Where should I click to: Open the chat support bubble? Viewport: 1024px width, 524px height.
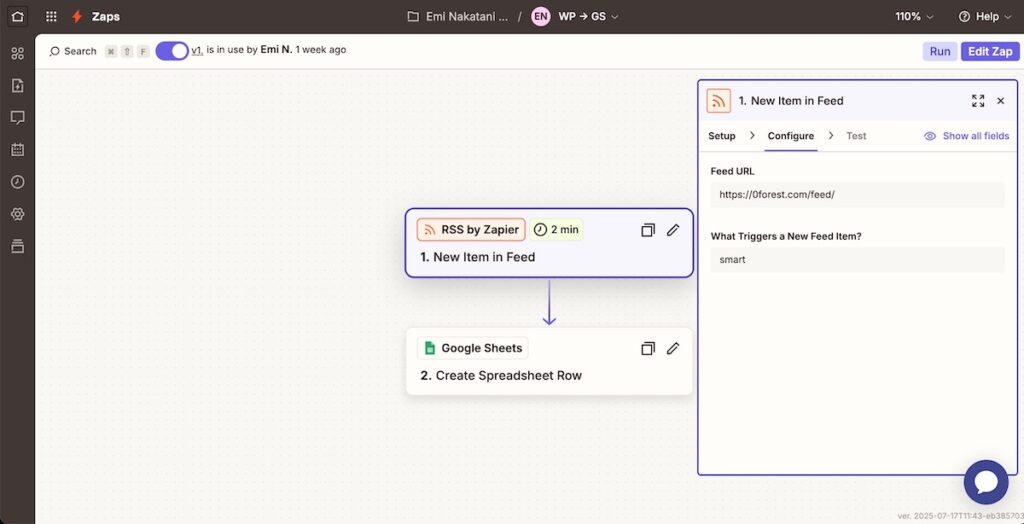[x=985, y=482]
